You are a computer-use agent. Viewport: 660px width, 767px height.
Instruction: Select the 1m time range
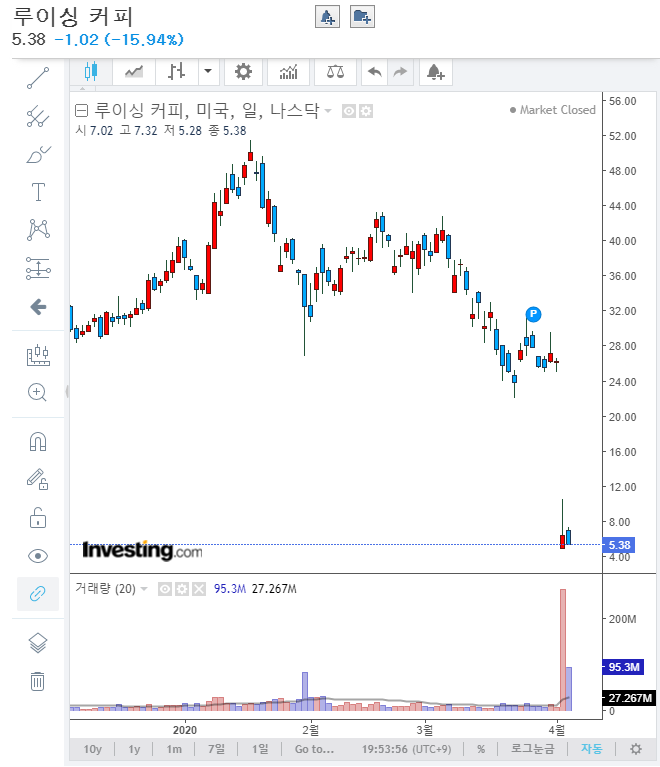174,749
